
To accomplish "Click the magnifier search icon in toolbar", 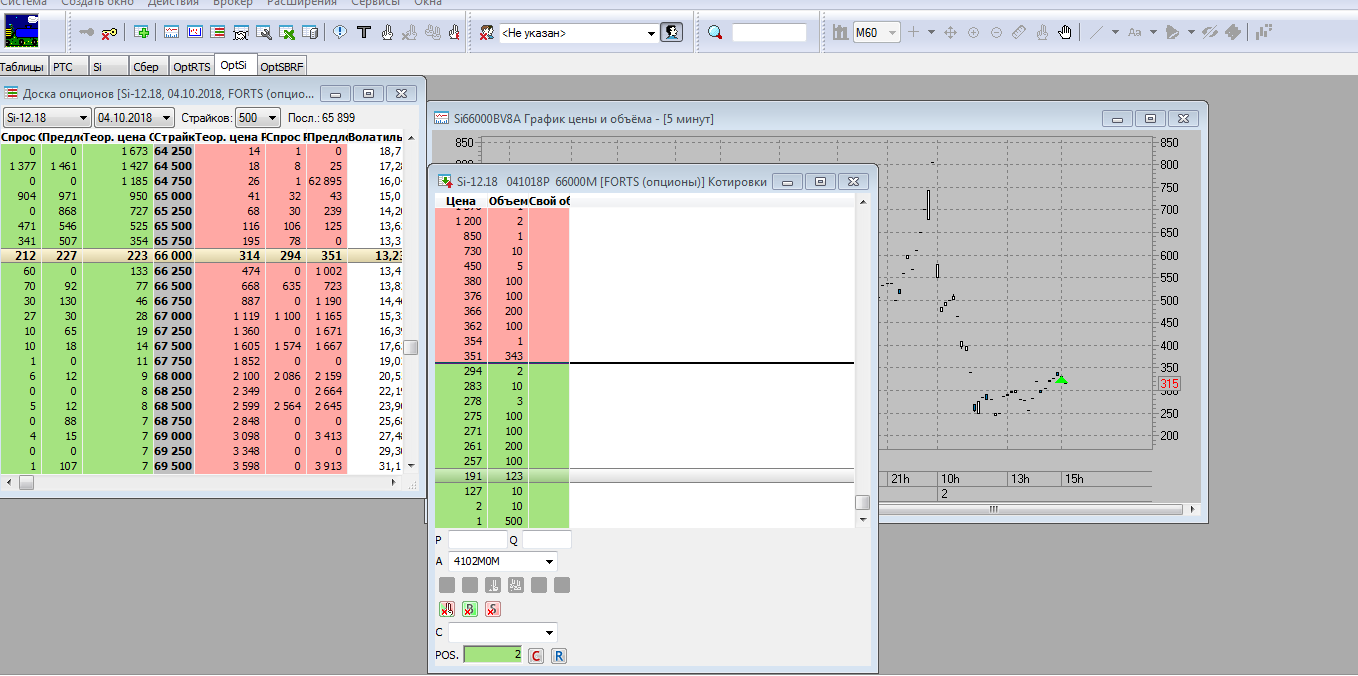I will point(714,33).
